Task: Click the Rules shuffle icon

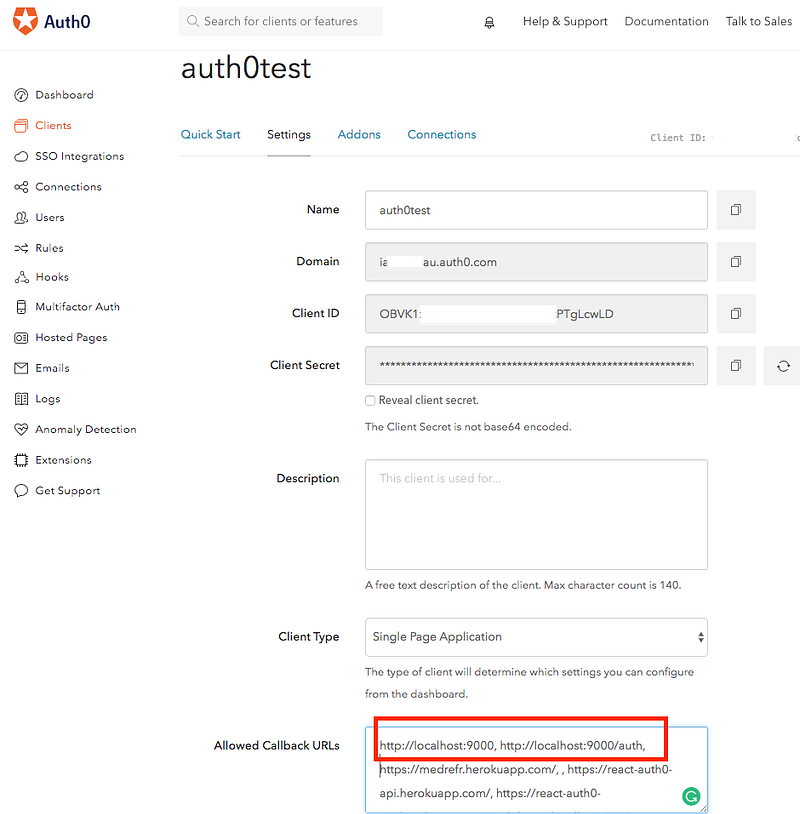Action: 21,248
